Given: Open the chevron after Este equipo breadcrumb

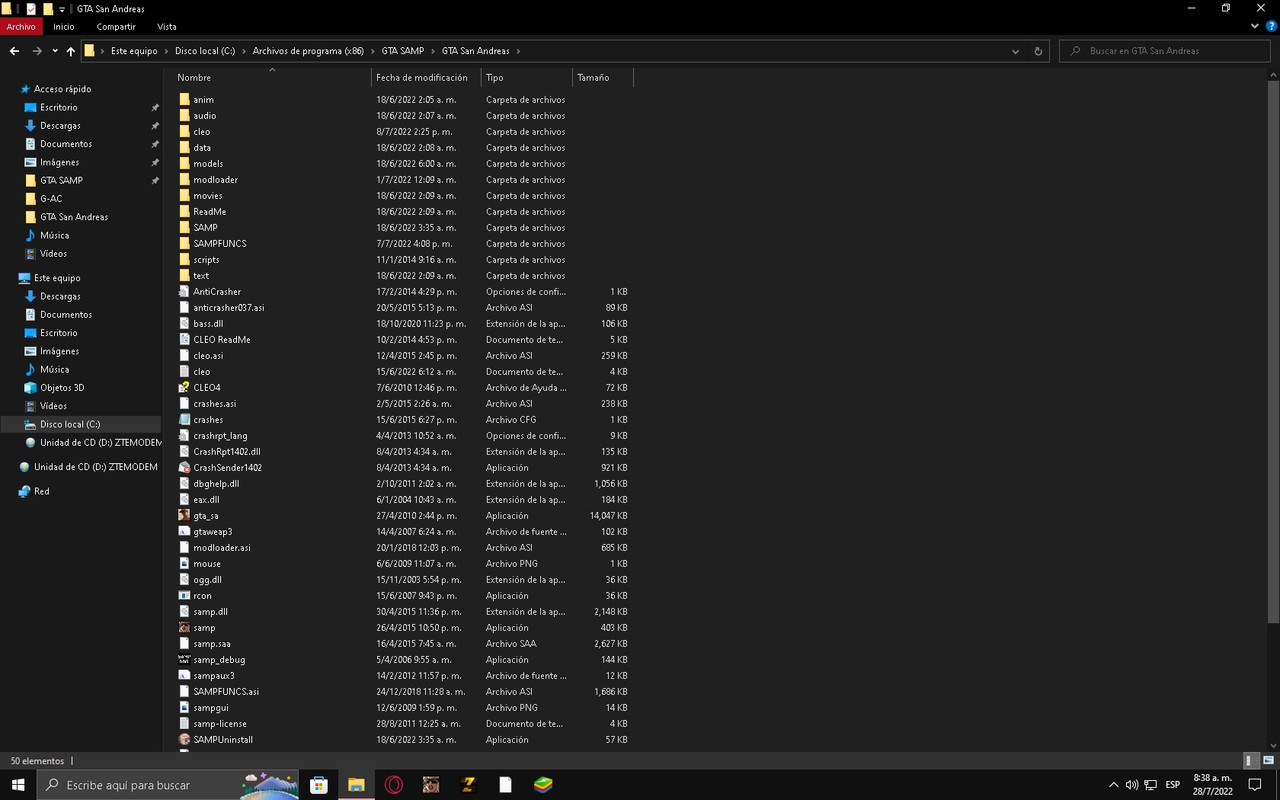Looking at the screenshot, I should click(166, 51).
